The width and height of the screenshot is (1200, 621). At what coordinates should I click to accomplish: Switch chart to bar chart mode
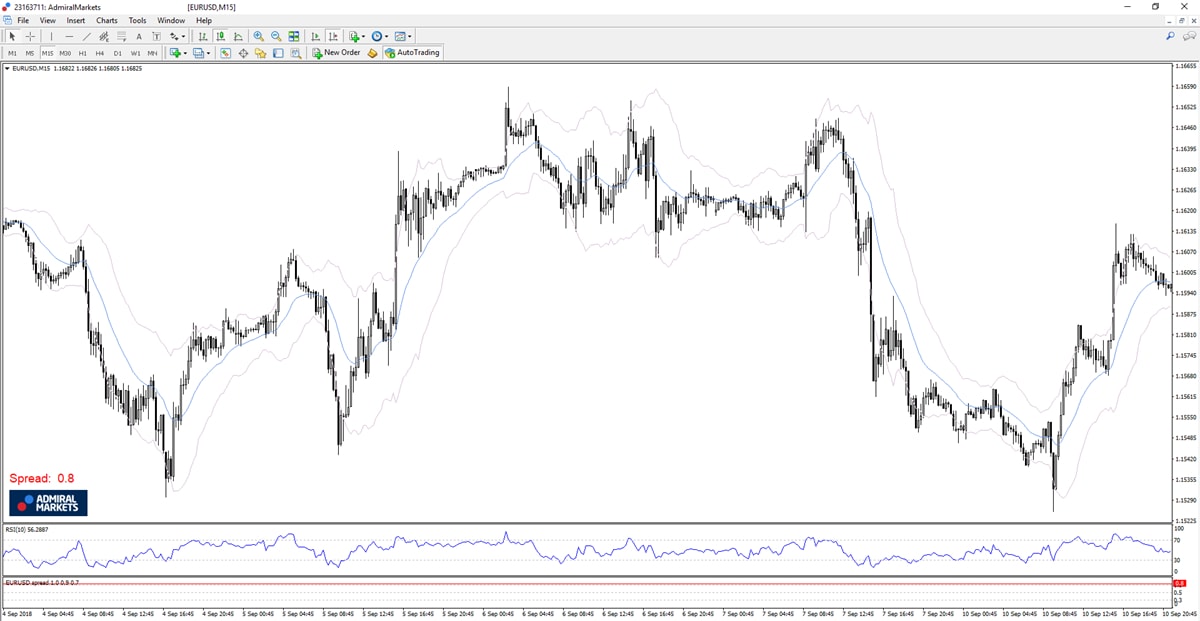coord(202,36)
